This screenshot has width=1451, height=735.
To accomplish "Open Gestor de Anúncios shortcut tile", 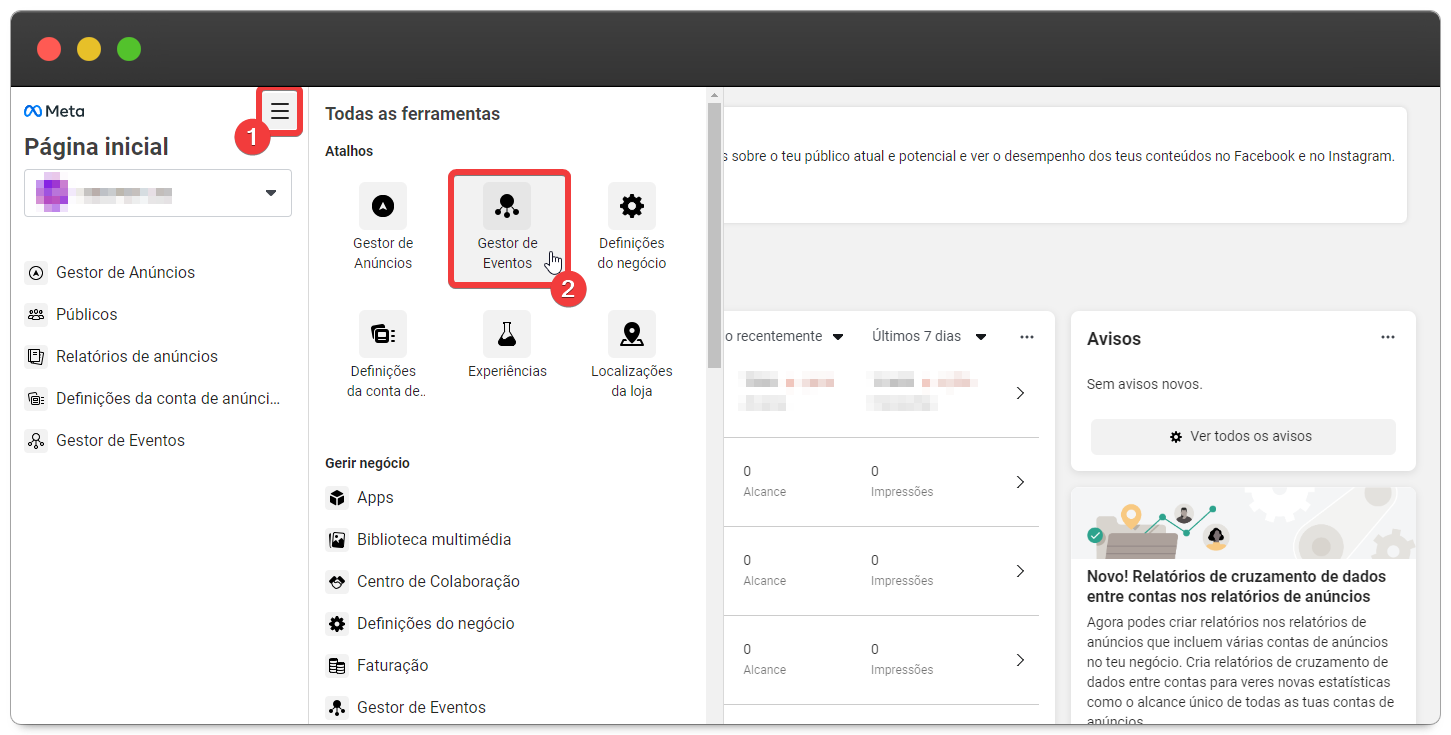I will [x=383, y=226].
